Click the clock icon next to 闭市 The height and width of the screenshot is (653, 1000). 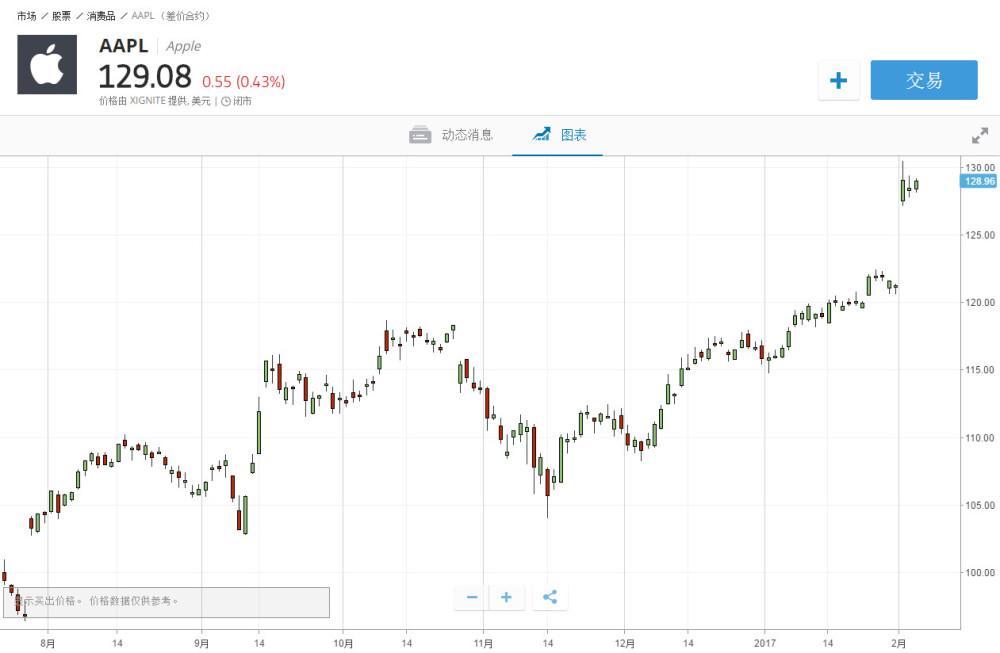(x=228, y=101)
